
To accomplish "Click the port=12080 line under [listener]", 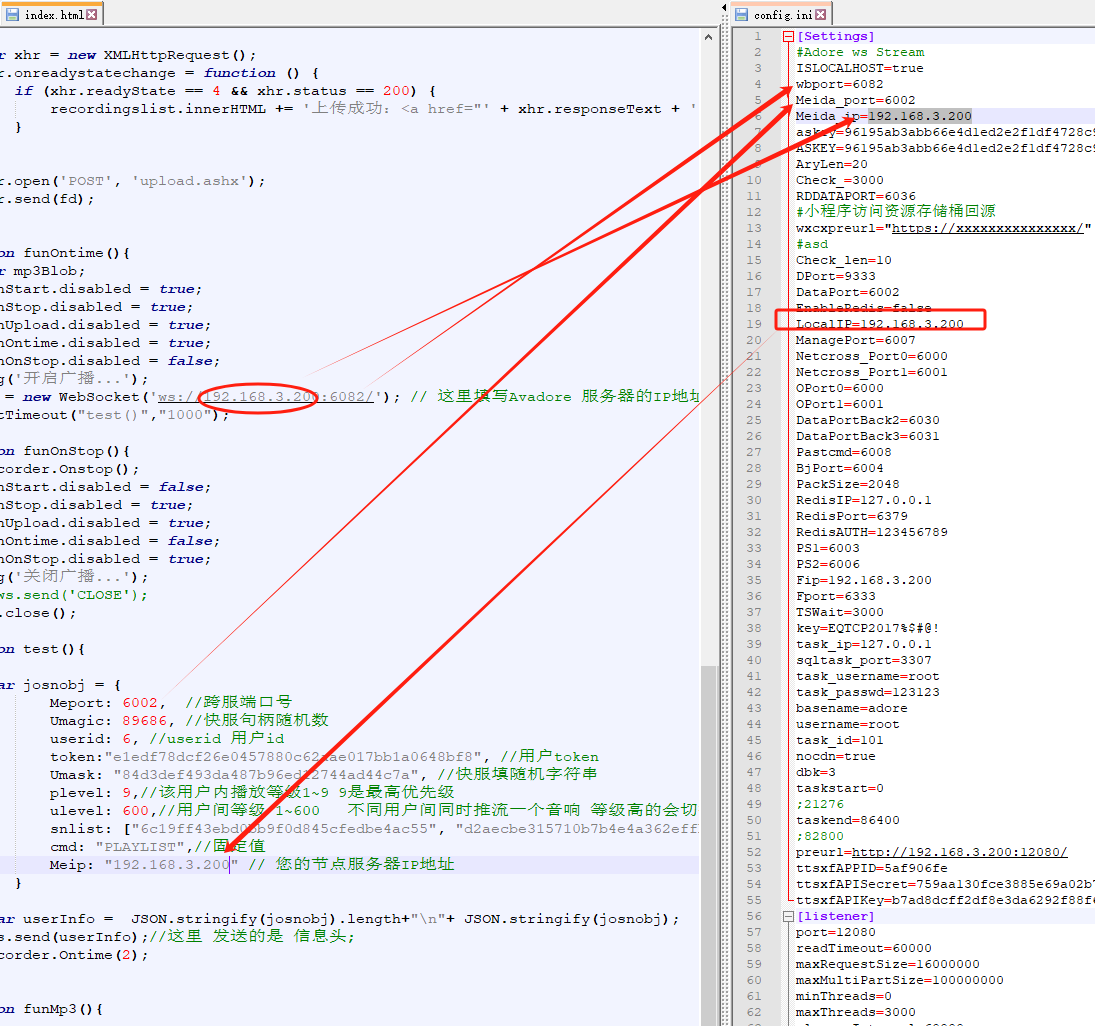I will click(x=835, y=932).
